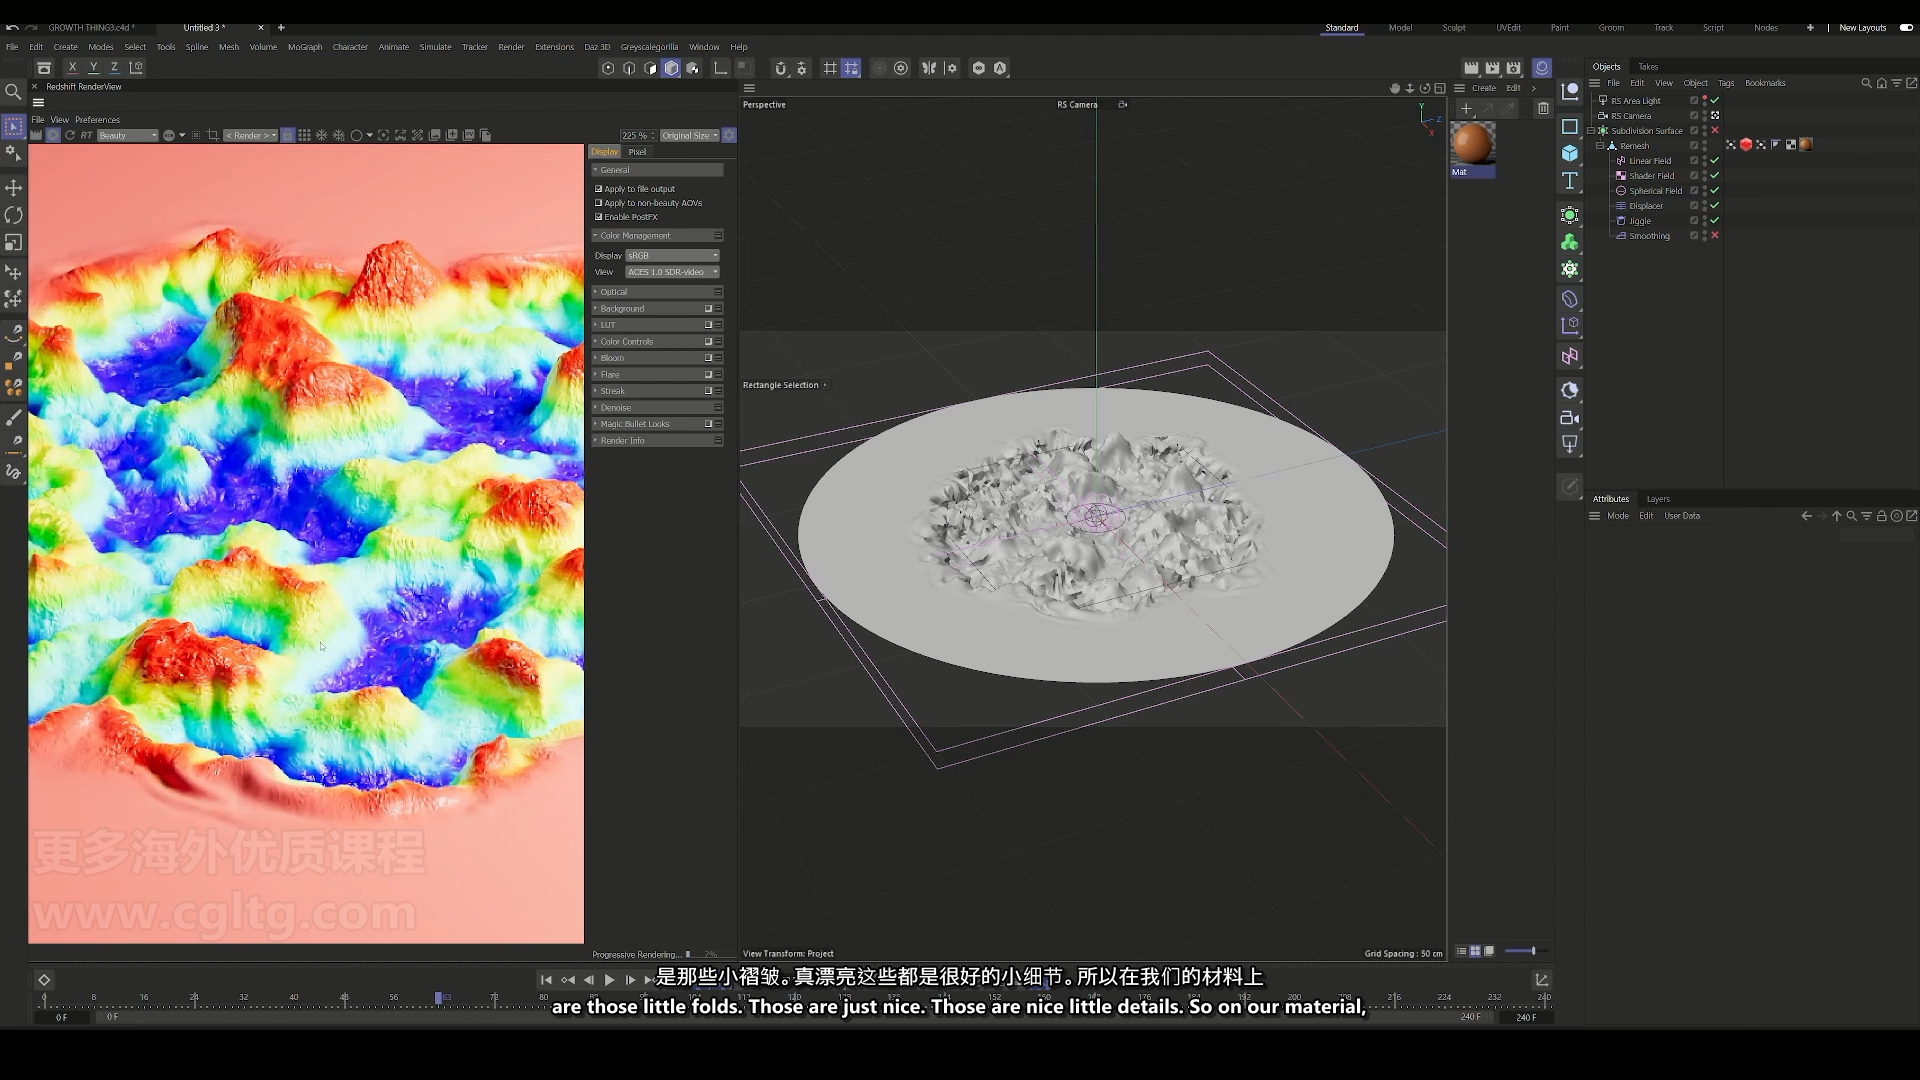Add a Cube primitive from the palette
The height and width of the screenshot is (1080, 1920).
click(1570, 153)
